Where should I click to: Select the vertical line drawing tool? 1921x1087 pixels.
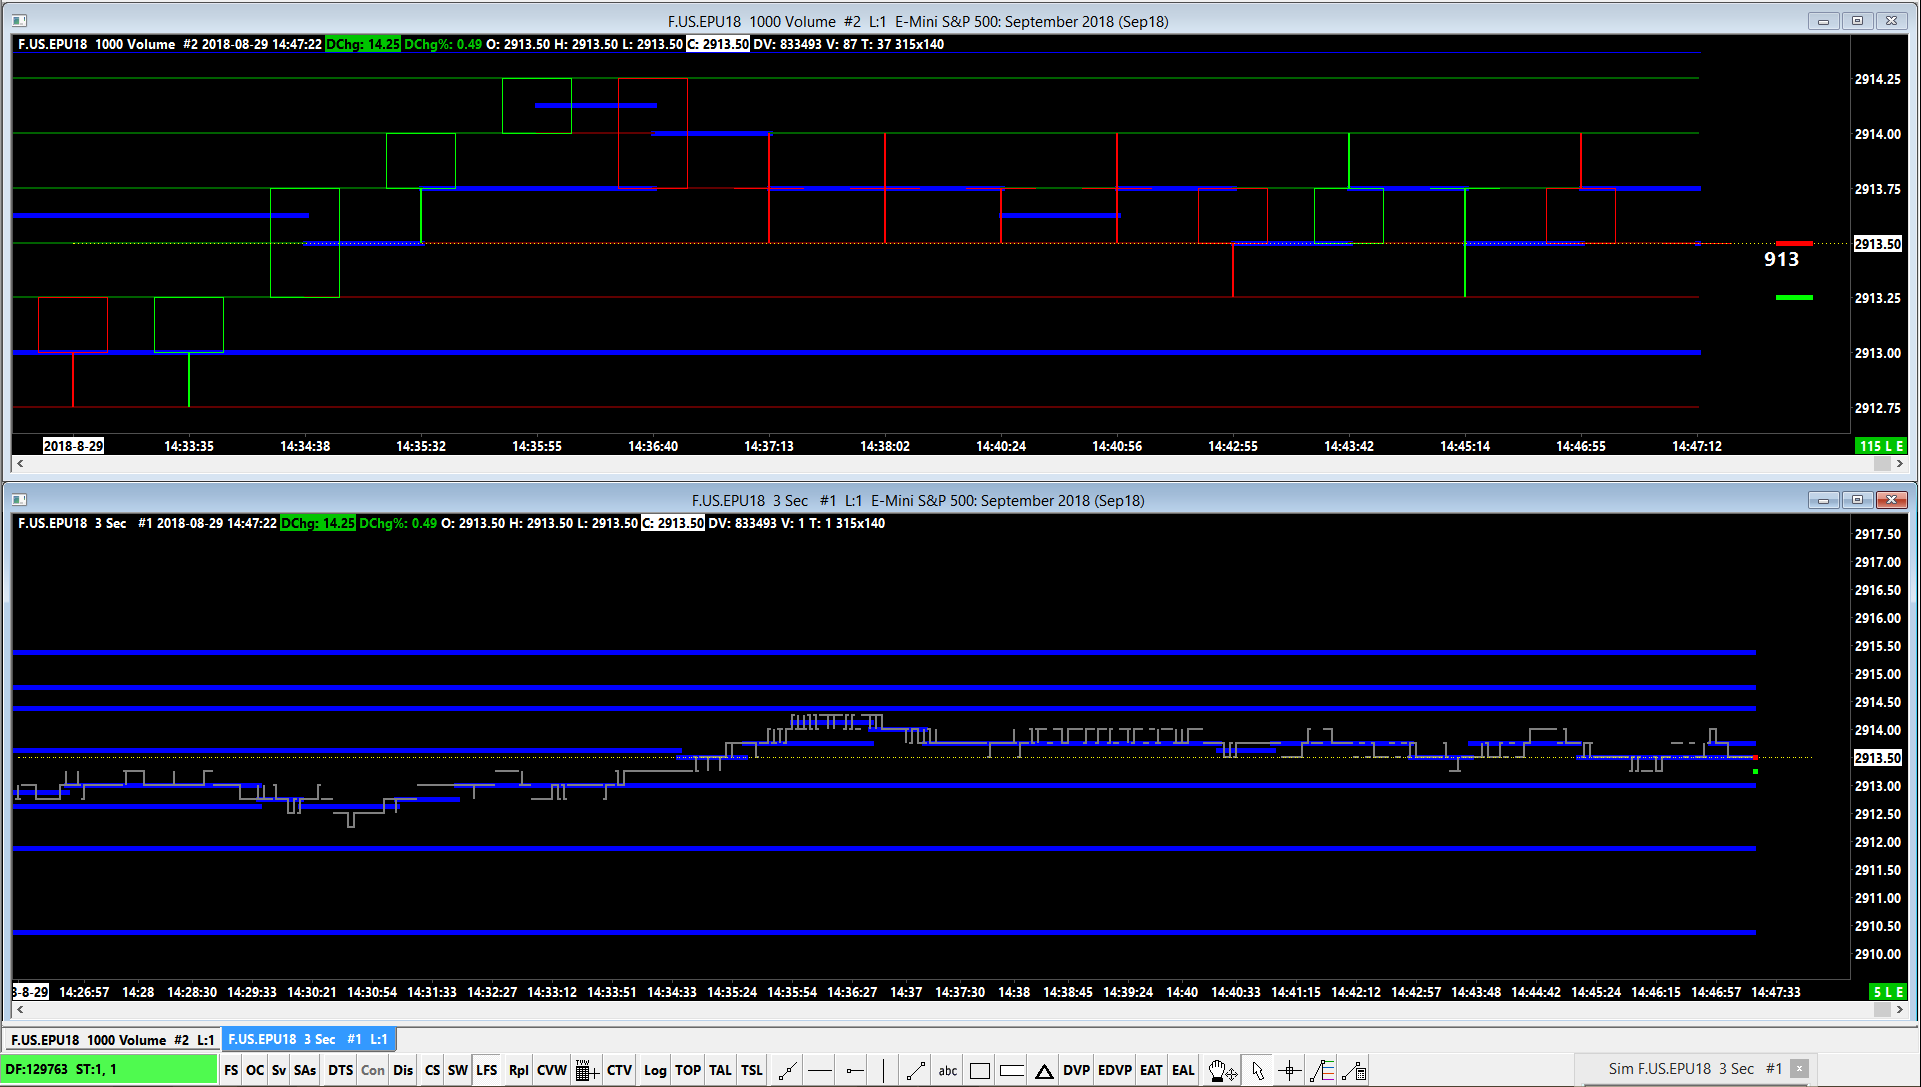point(885,1071)
